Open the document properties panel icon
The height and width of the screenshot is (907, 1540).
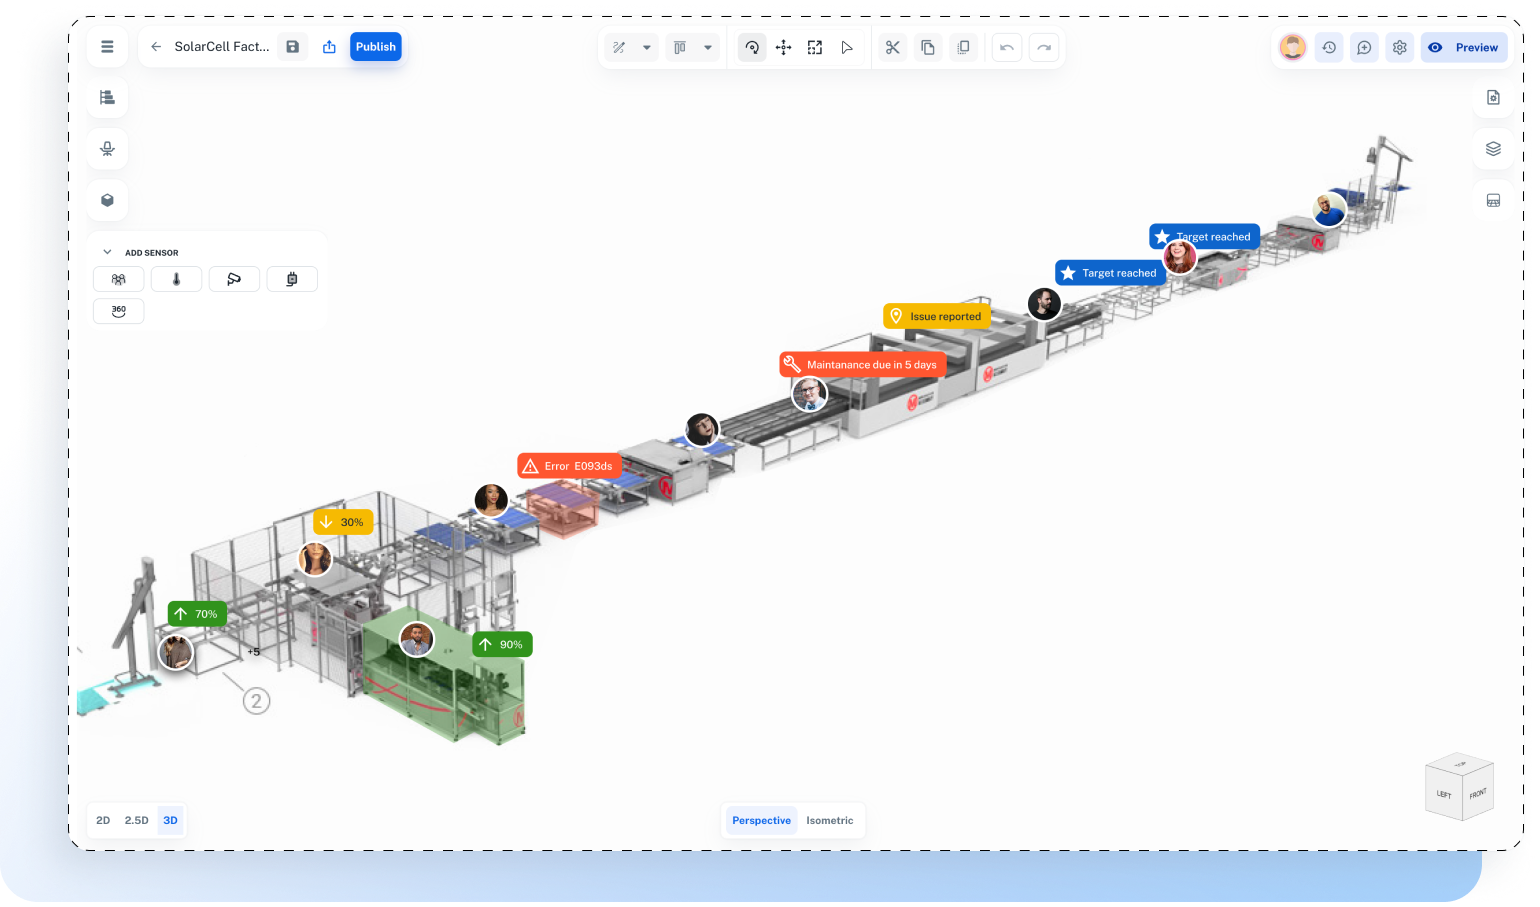[1493, 97]
